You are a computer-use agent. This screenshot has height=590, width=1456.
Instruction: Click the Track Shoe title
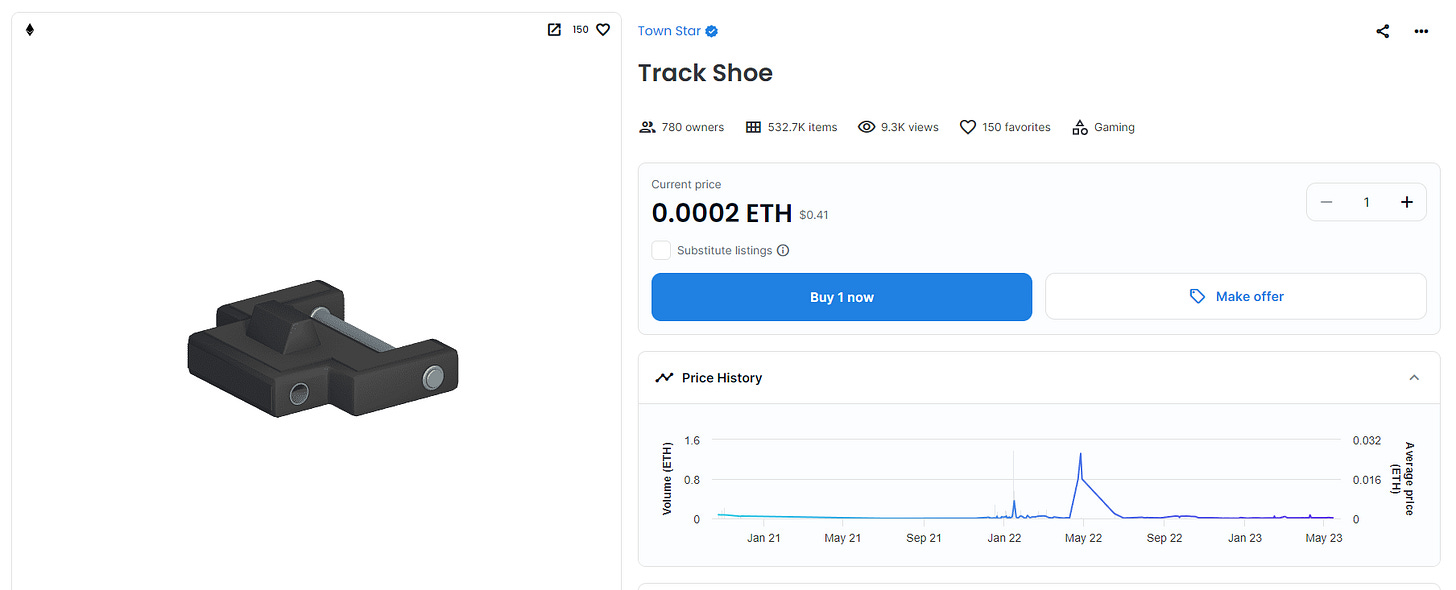point(705,73)
